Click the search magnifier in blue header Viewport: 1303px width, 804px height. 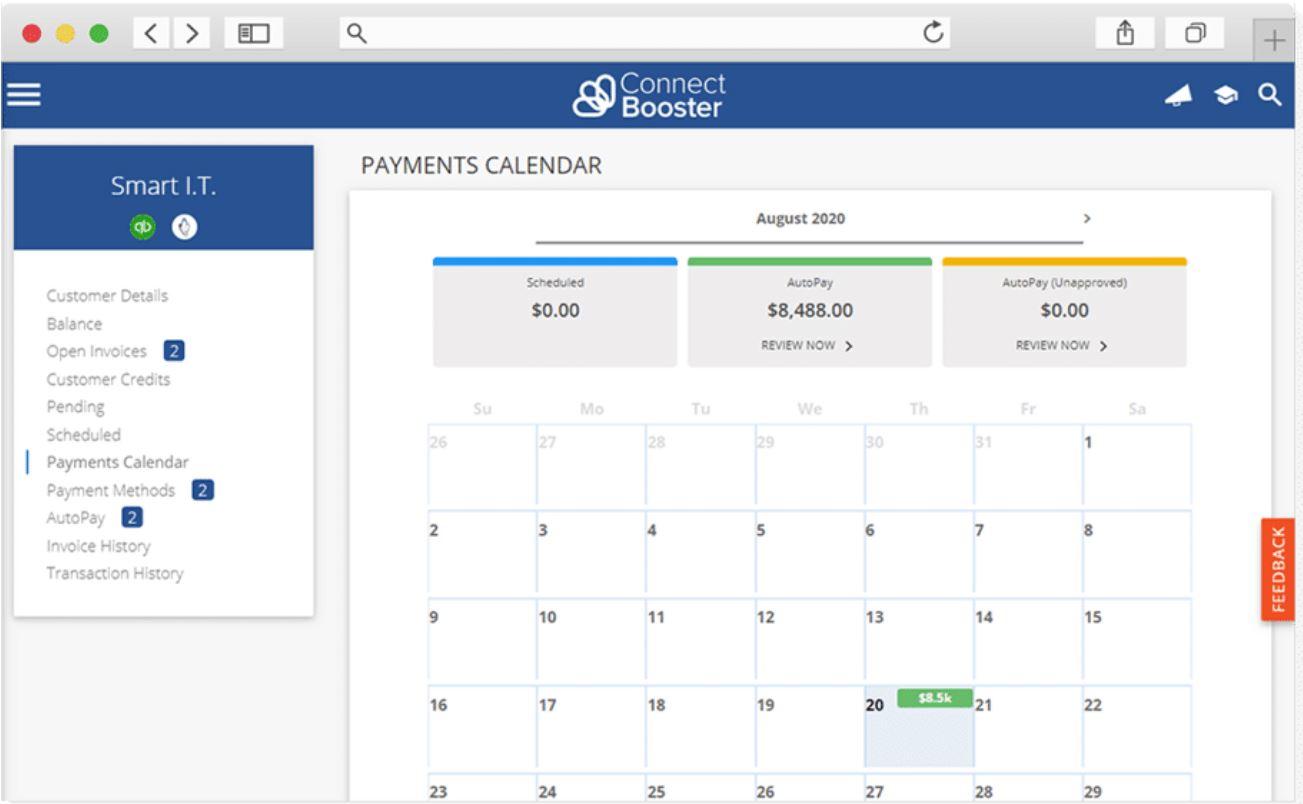pos(1269,95)
